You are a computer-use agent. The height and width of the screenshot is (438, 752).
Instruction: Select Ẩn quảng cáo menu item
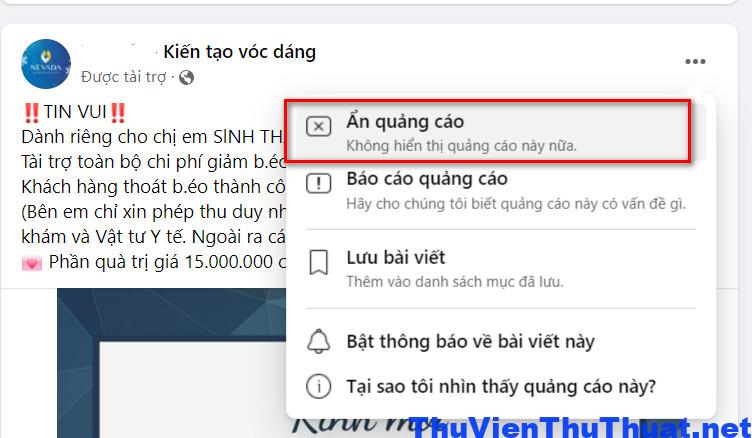point(488,132)
